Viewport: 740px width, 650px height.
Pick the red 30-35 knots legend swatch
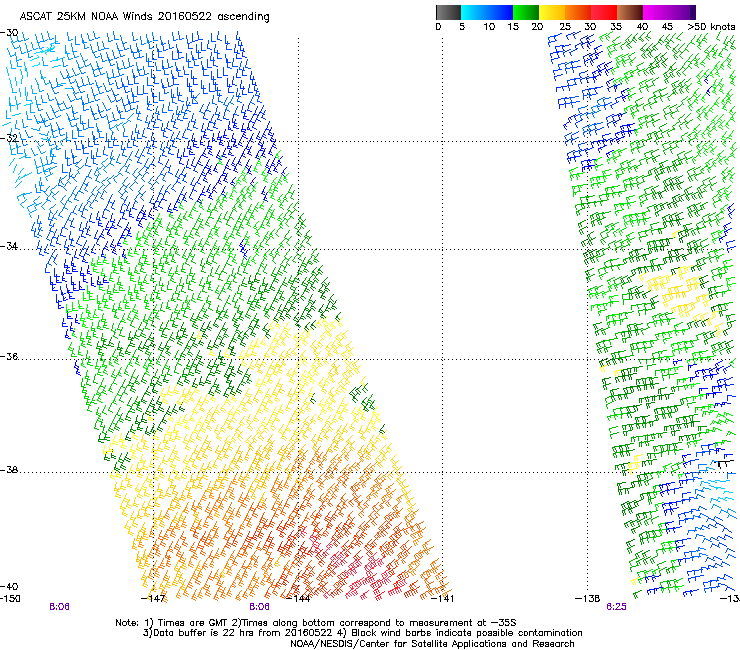[x=604, y=12]
